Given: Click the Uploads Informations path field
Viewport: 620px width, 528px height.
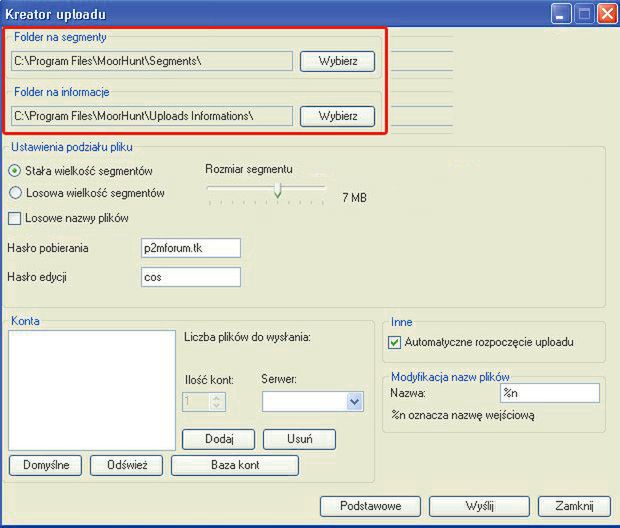Looking at the screenshot, I should coord(152,116).
